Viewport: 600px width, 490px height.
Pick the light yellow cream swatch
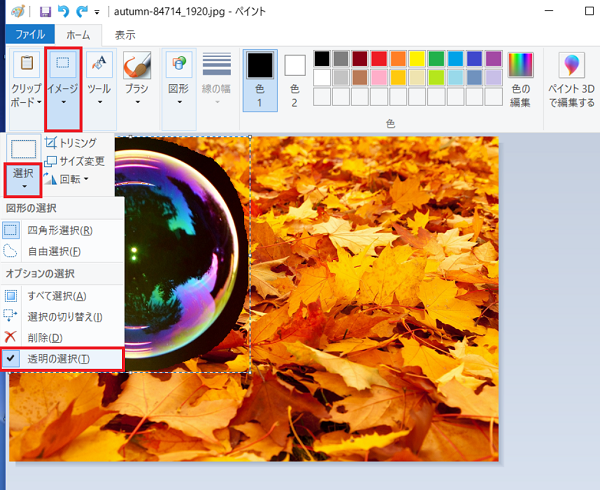[x=417, y=78]
